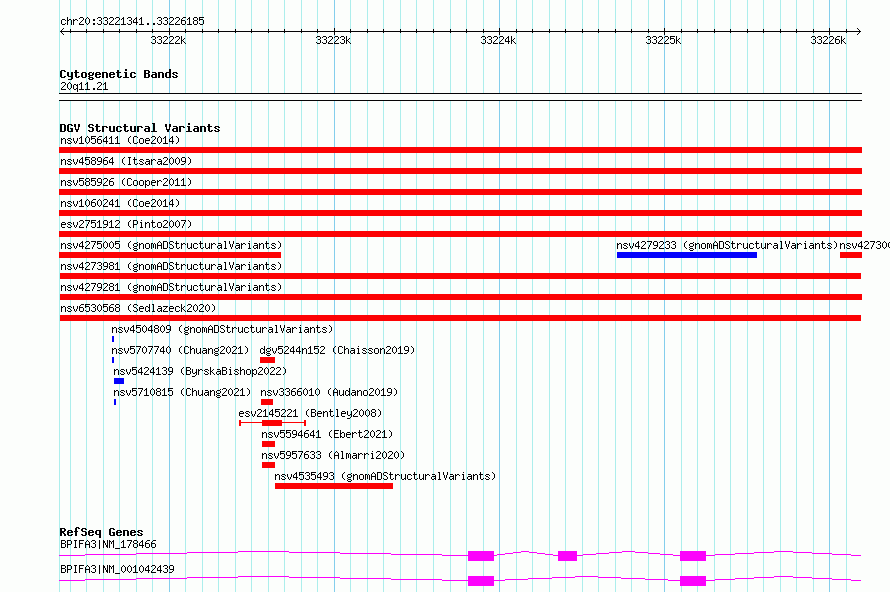Open the nsv5594641 (Ebert2021) label
This screenshot has width=890, height=592.
(327, 434)
